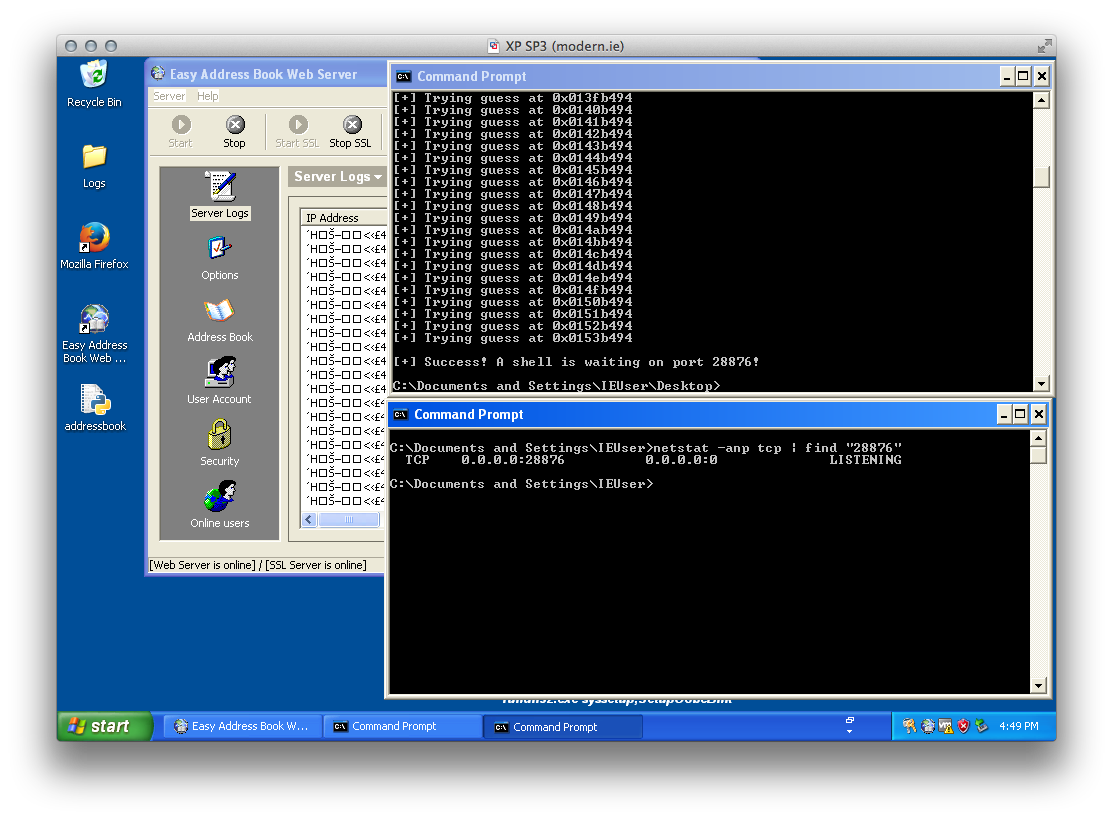
Task: Open the Security sidebar panel
Action: (220, 443)
